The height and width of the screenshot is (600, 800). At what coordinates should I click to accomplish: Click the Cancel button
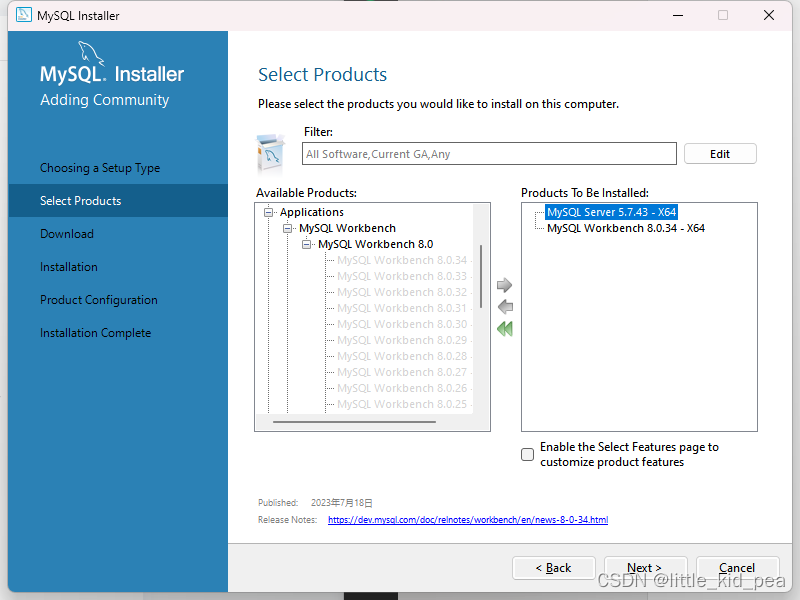(x=737, y=568)
